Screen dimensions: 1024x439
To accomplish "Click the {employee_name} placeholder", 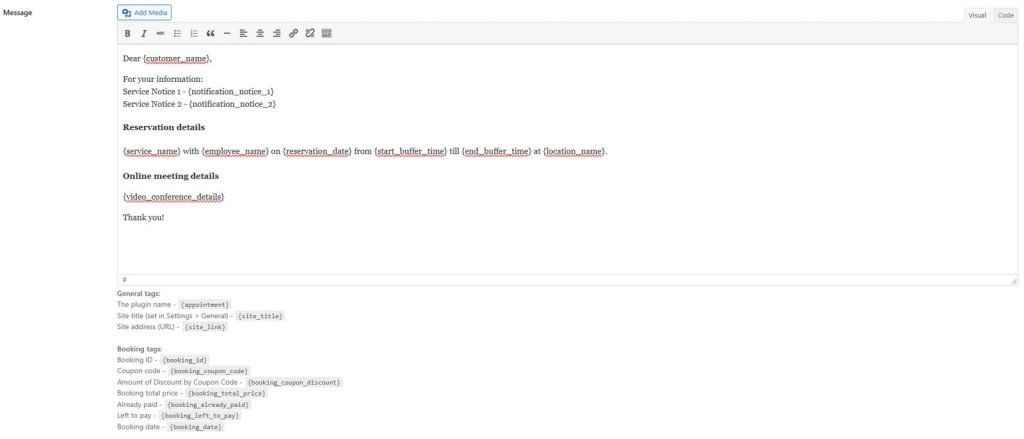I will 235,152.
